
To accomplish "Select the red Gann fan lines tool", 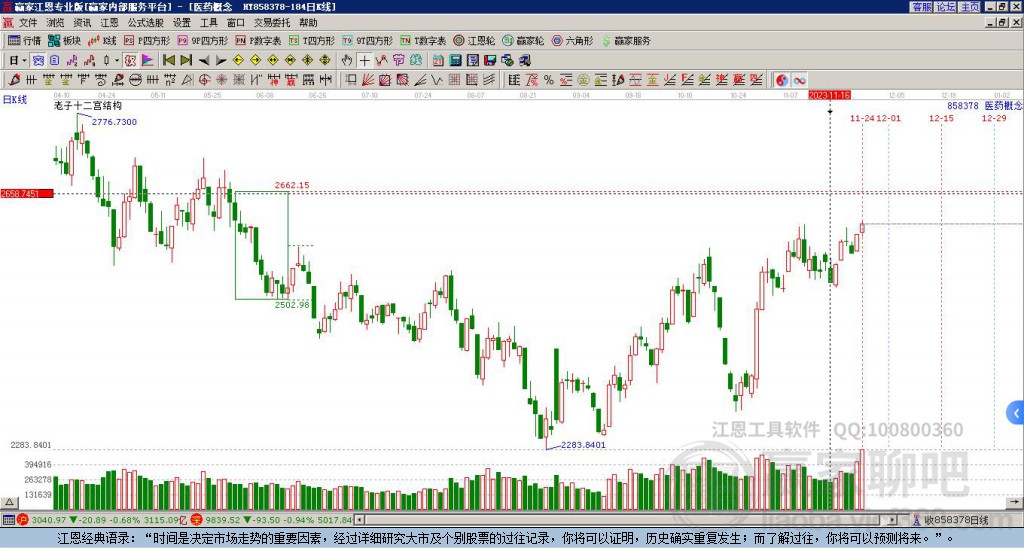I will coord(368,80).
